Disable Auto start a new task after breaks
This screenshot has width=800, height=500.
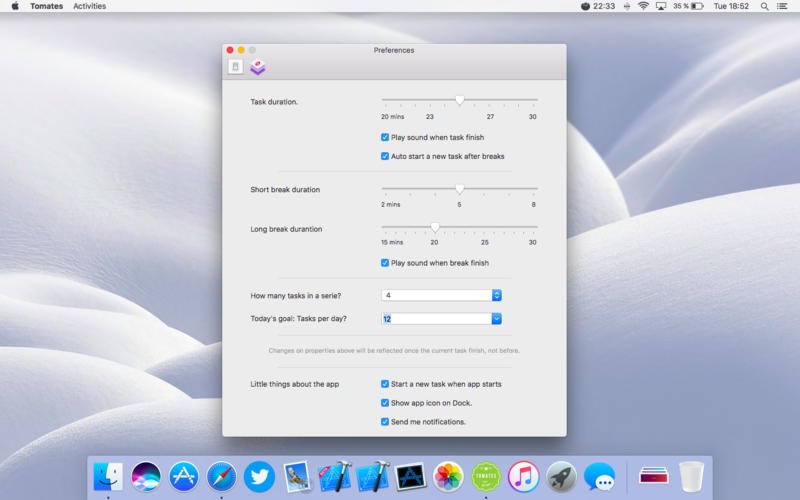(x=385, y=156)
